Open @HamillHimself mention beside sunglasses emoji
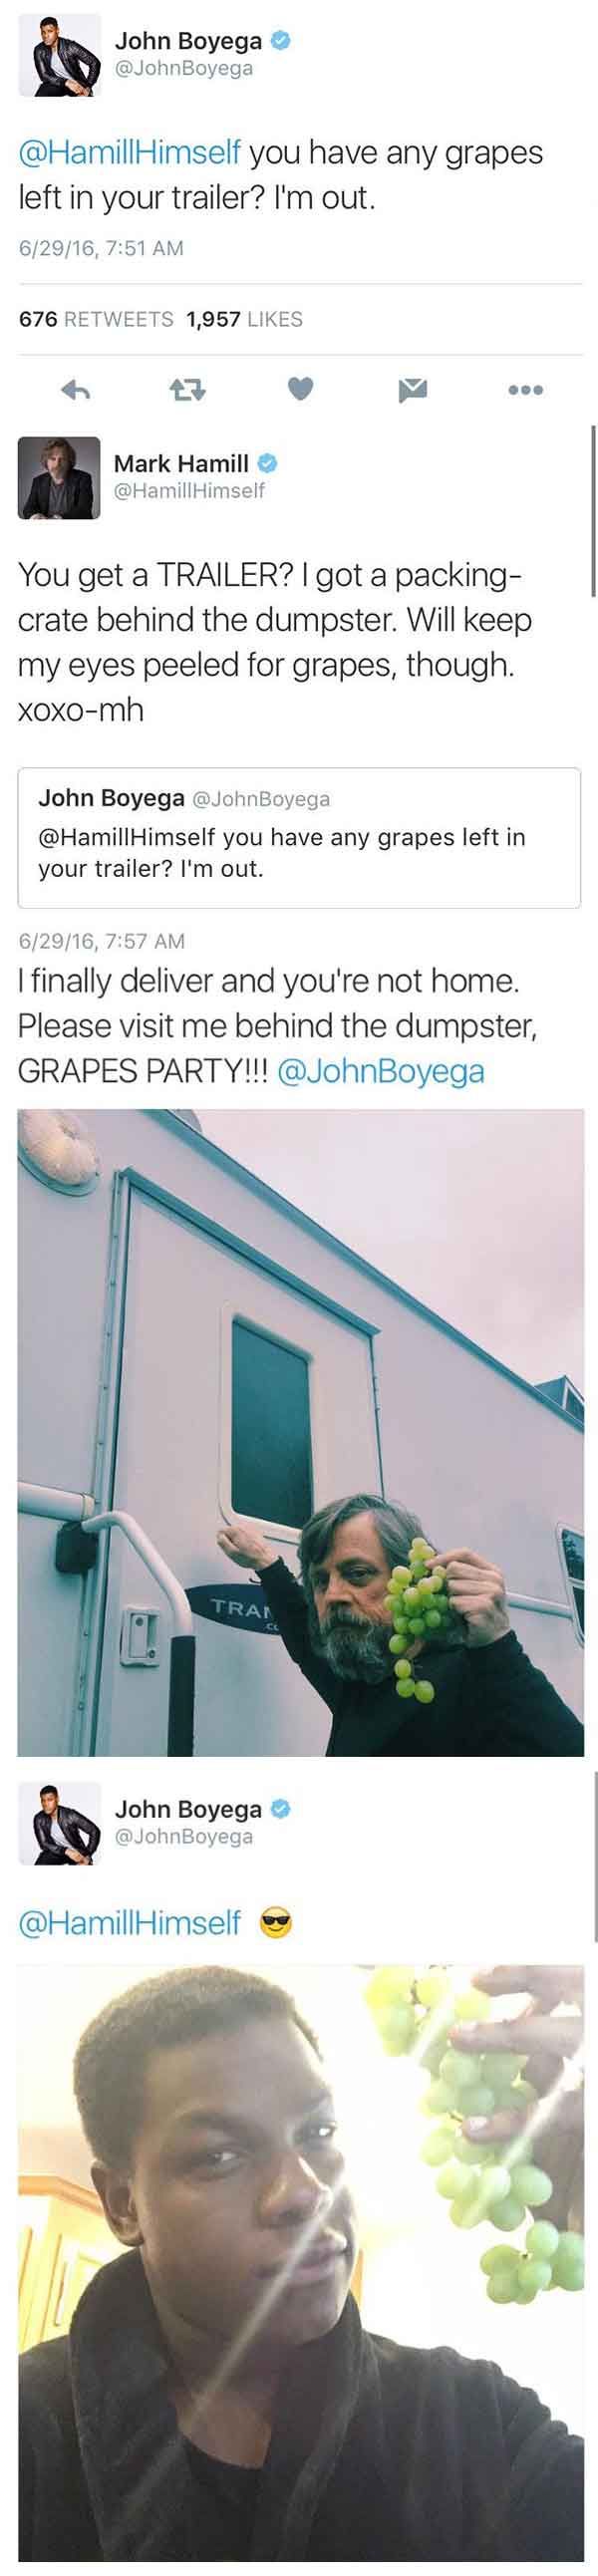Viewport: 598px width, 2576px height. (x=130, y=1922)
